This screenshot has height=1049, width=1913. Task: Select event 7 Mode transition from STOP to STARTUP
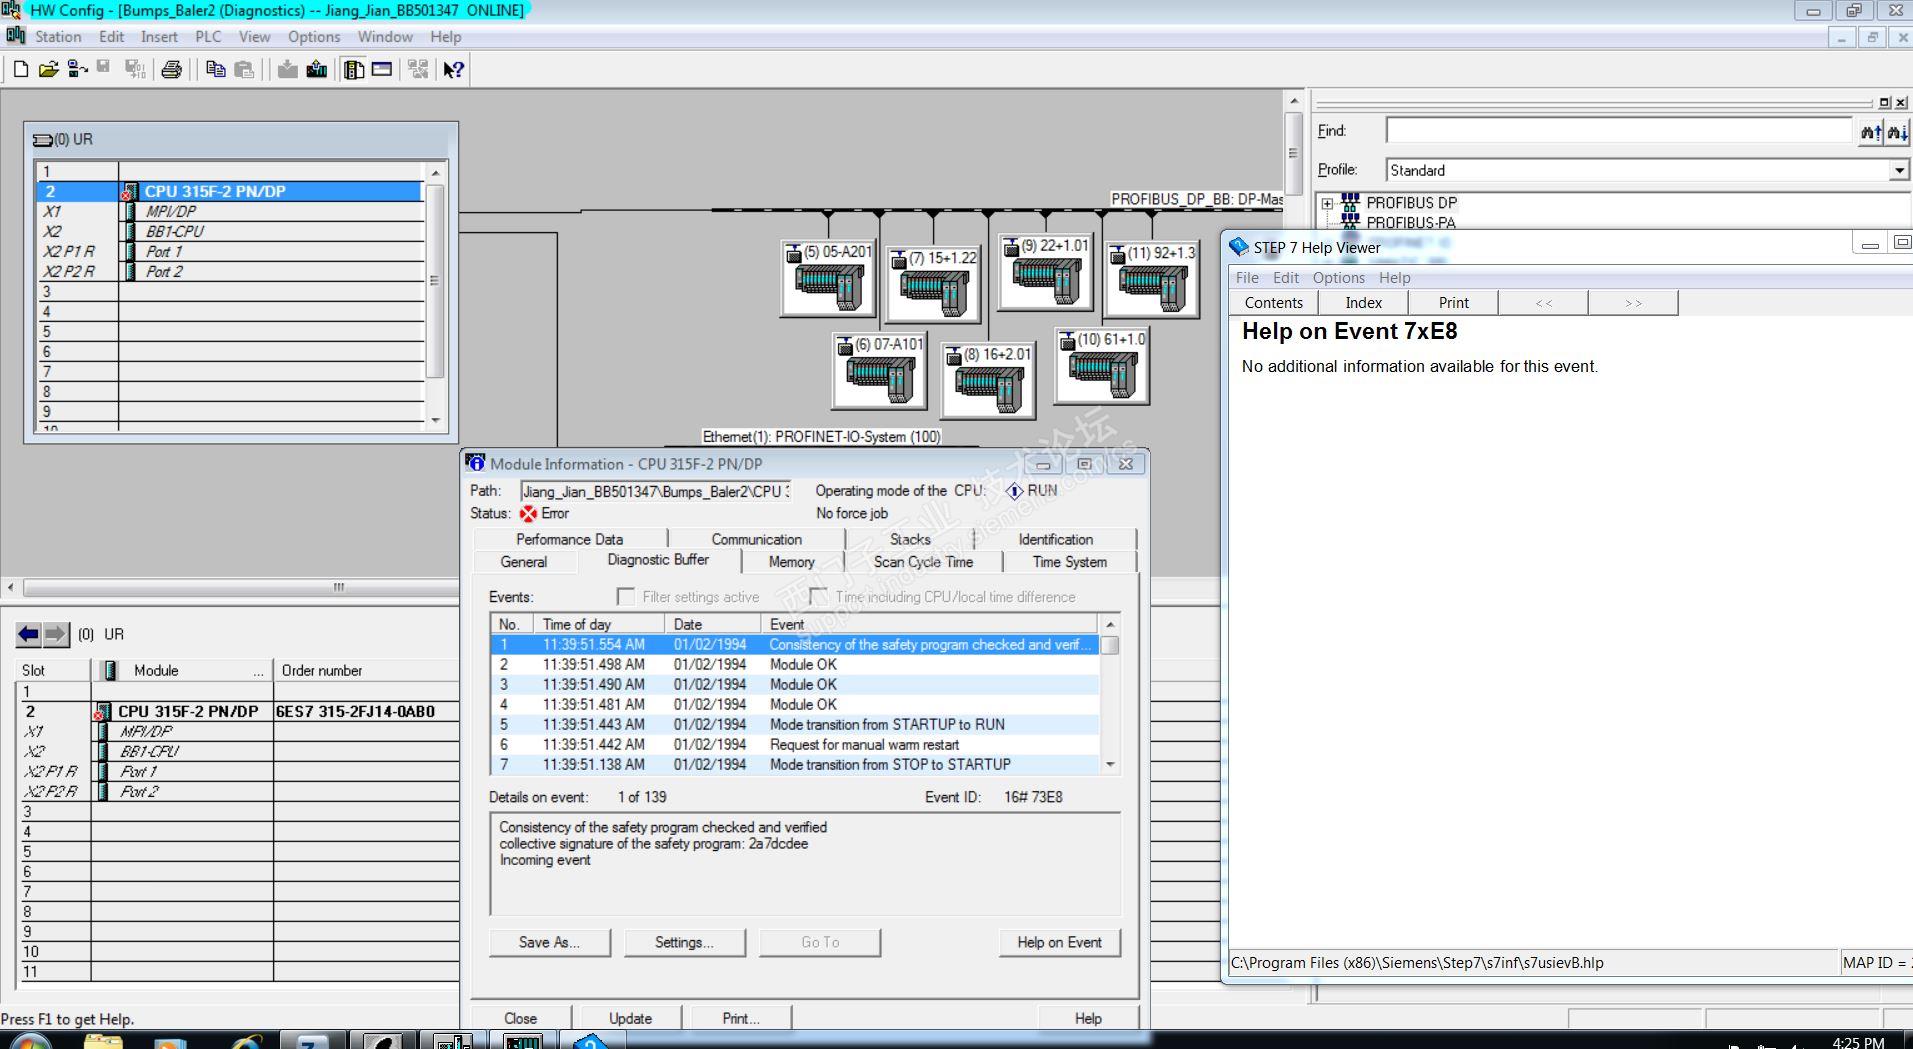tap(794, 765)
